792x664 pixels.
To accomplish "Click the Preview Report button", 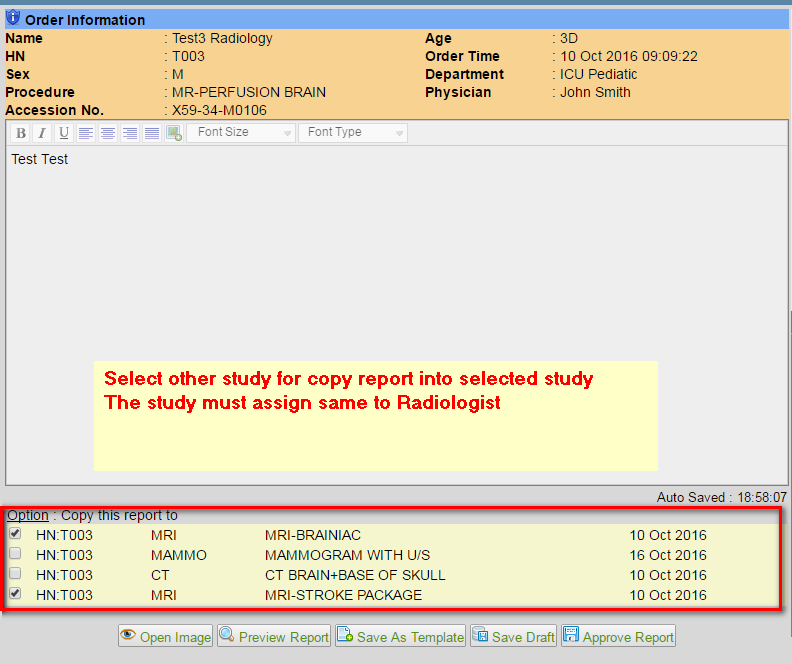I will 274,636.
